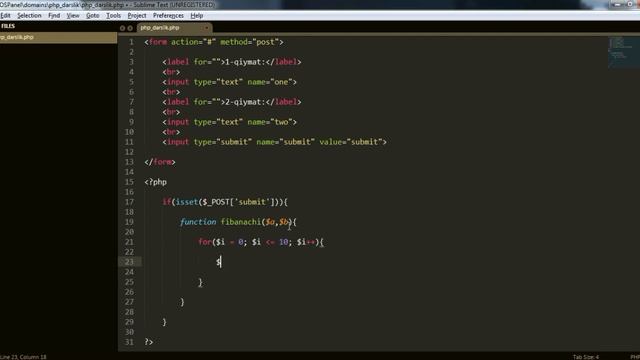Click the closing ?> tag
The image size is (640, 360).
pos(149,342)
